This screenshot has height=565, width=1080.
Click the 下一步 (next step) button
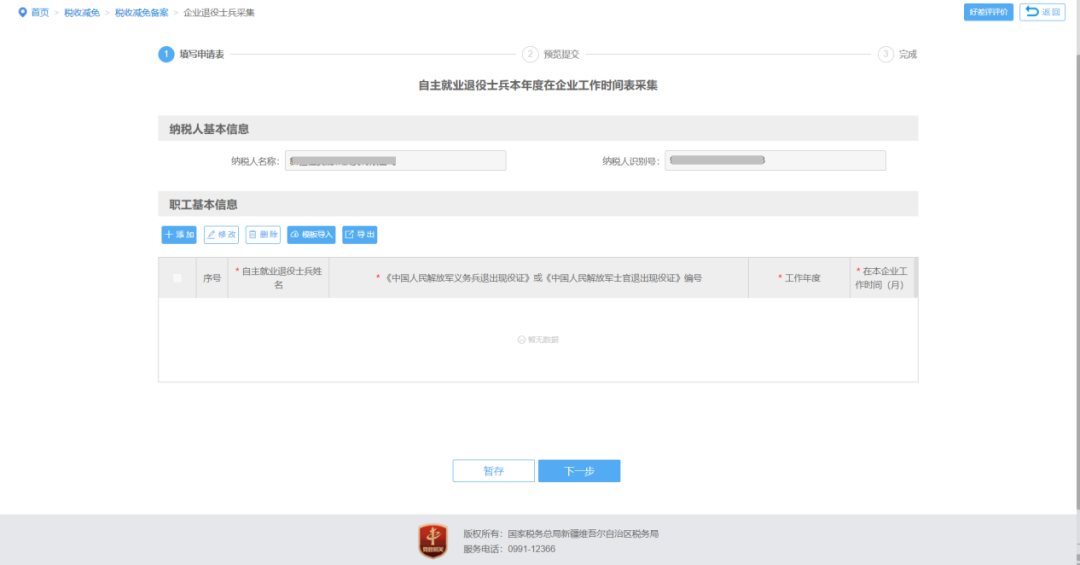pos(579,471)
